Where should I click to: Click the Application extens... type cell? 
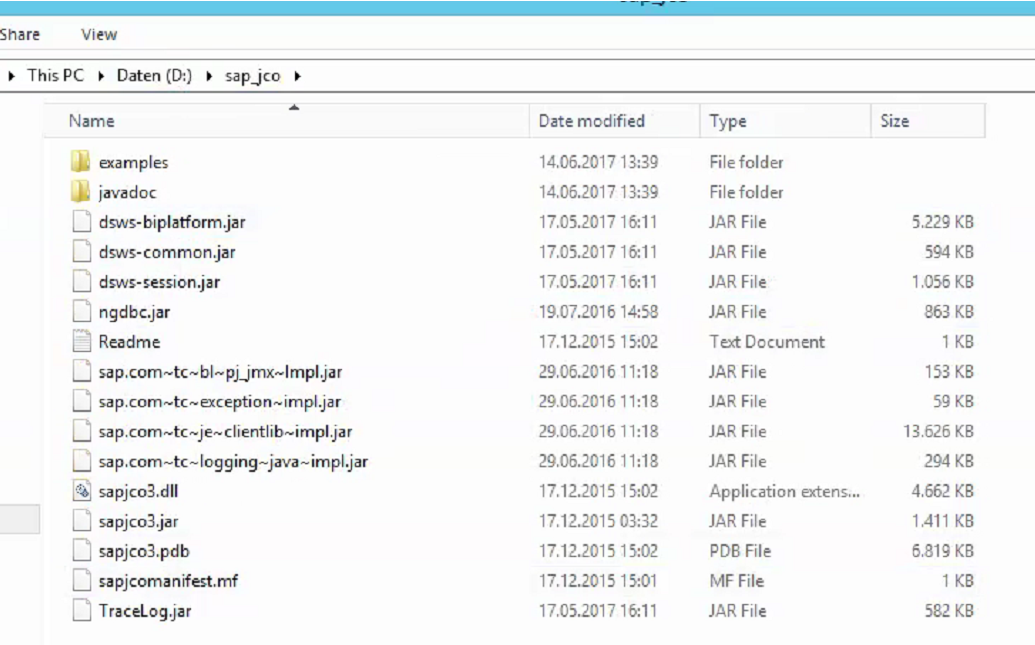pos(784,491)
